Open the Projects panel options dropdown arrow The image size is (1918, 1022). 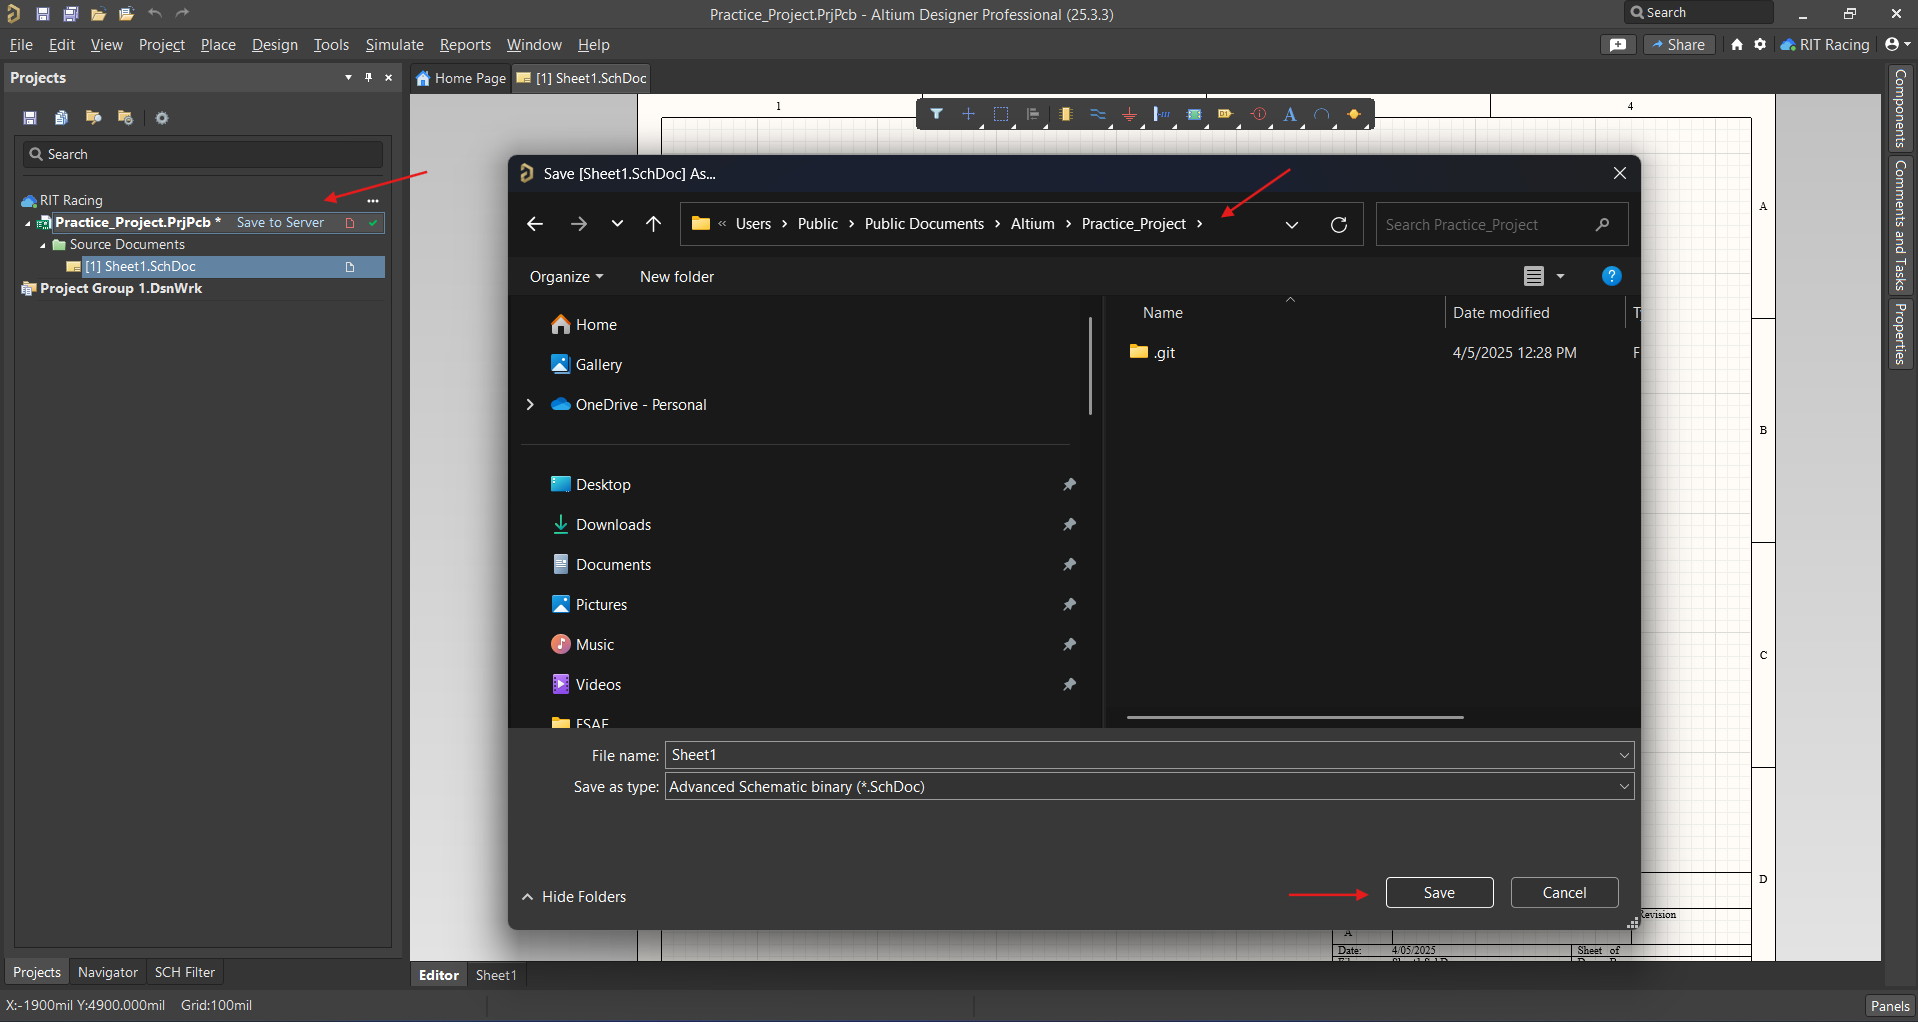tap(348, 77)
